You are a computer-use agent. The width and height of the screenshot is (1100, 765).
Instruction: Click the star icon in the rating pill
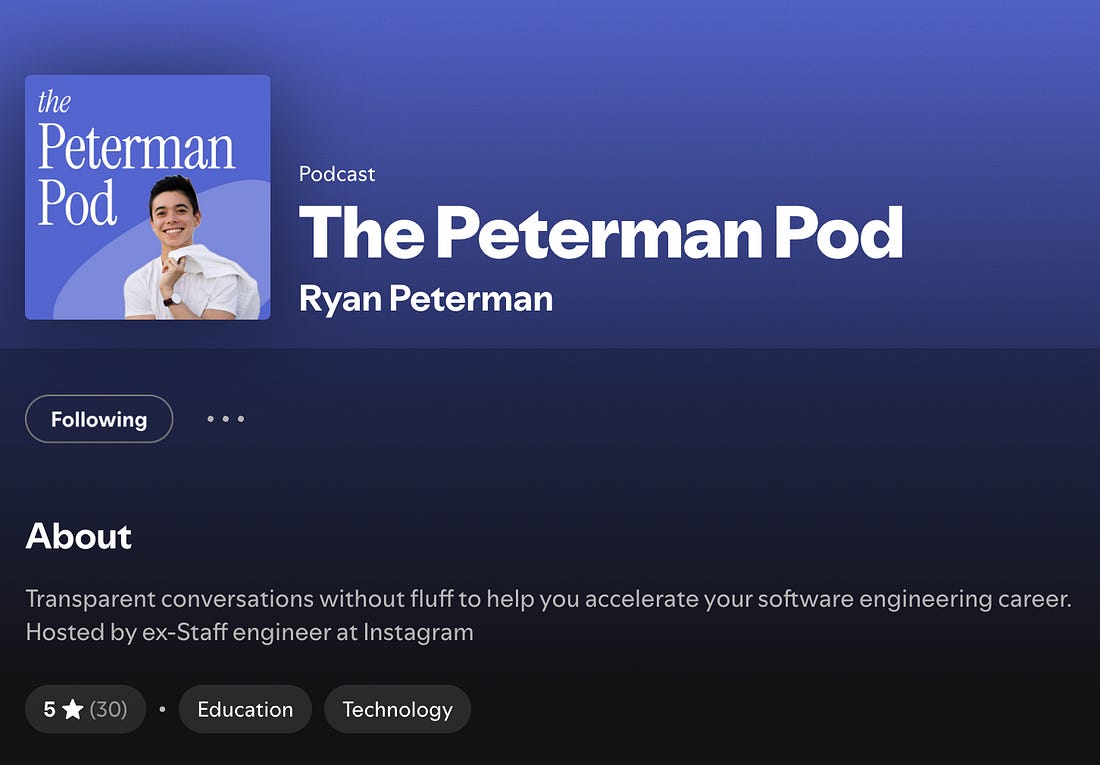(72, 709)
